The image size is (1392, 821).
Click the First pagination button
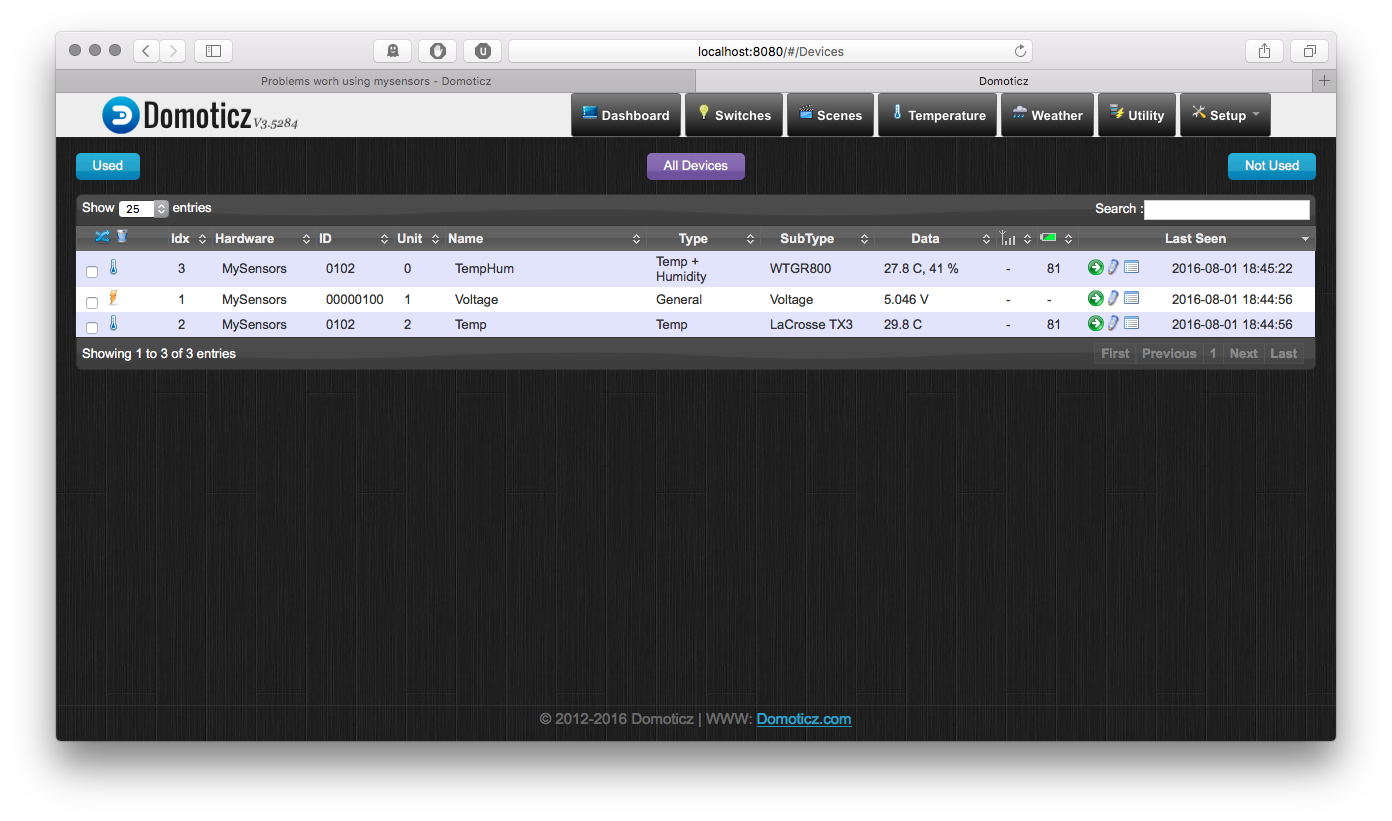pyautogui.click(x=1115, y=353)
